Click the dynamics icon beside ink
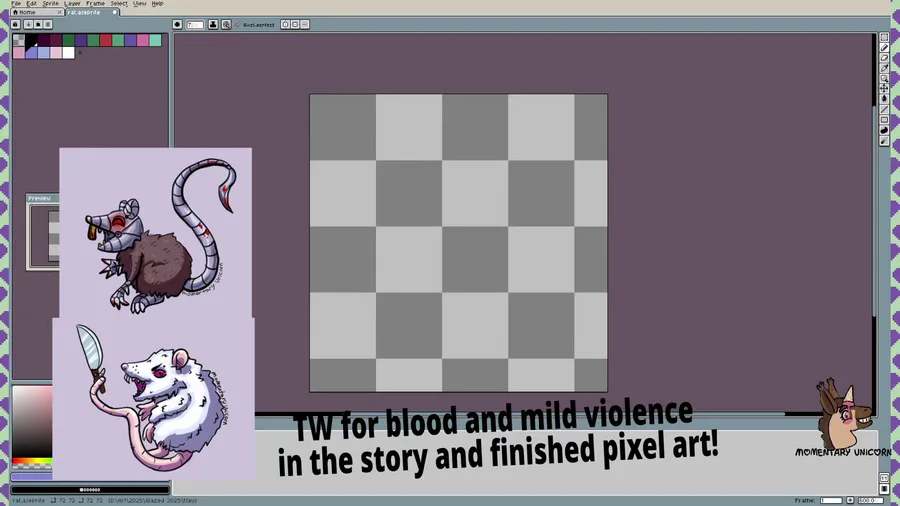This screenshot has width=900, height=506. coord(226,25)
